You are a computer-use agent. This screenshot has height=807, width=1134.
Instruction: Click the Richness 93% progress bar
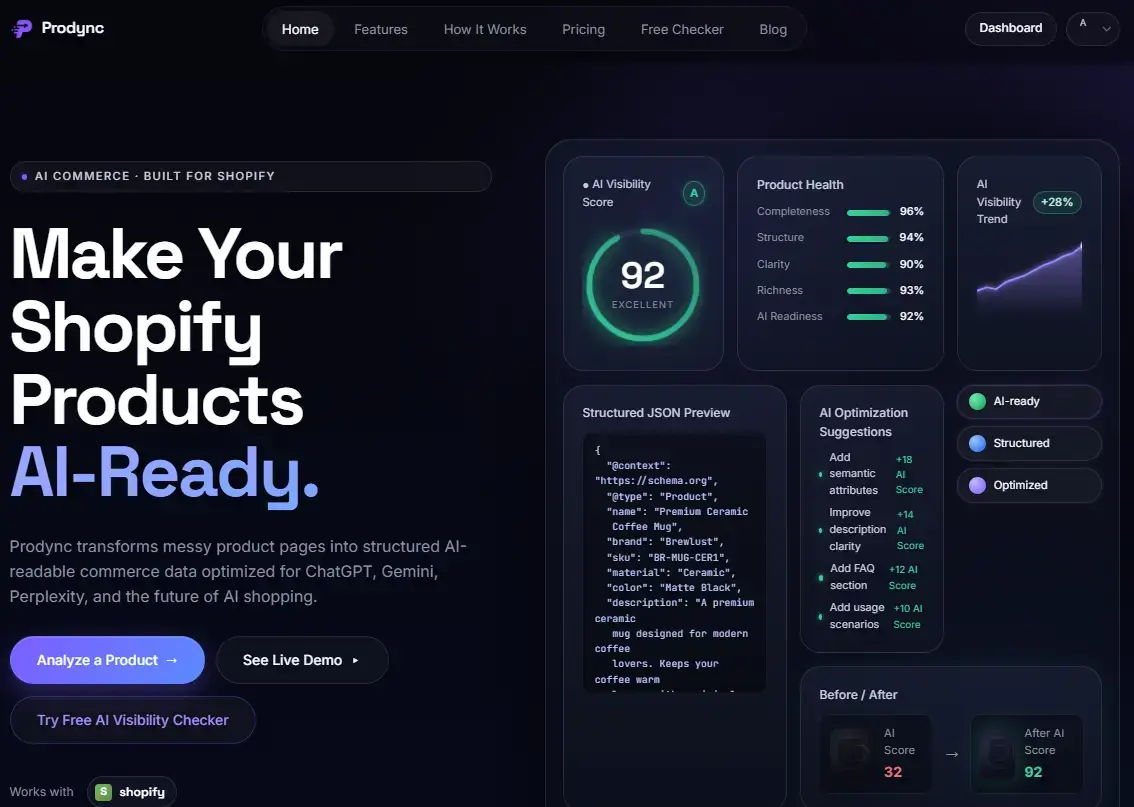tap(868, 291)
